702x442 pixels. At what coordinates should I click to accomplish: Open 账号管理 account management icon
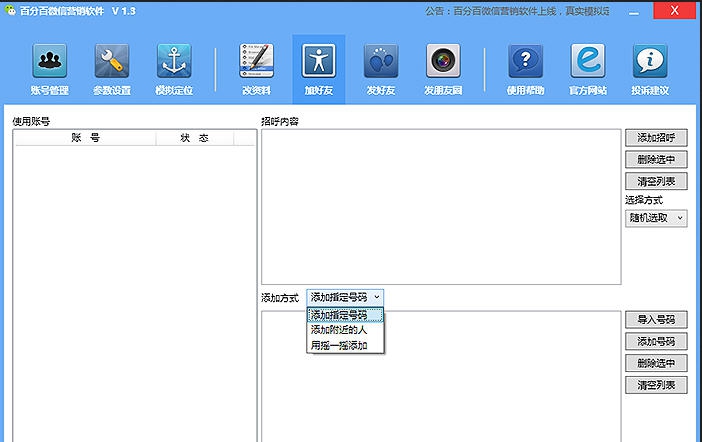[50, 60]
